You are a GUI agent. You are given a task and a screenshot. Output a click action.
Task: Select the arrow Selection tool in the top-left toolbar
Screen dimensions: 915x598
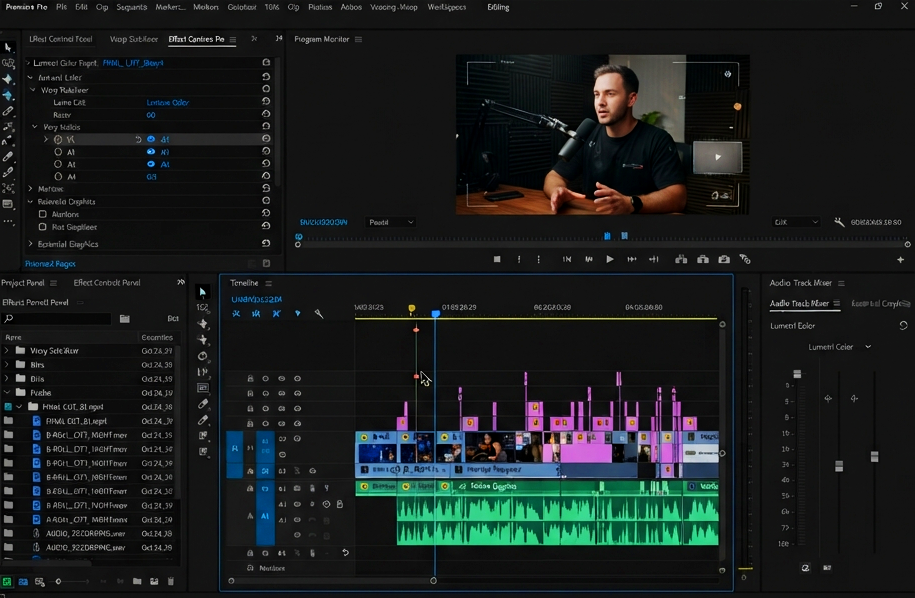[x=8, y=47]
